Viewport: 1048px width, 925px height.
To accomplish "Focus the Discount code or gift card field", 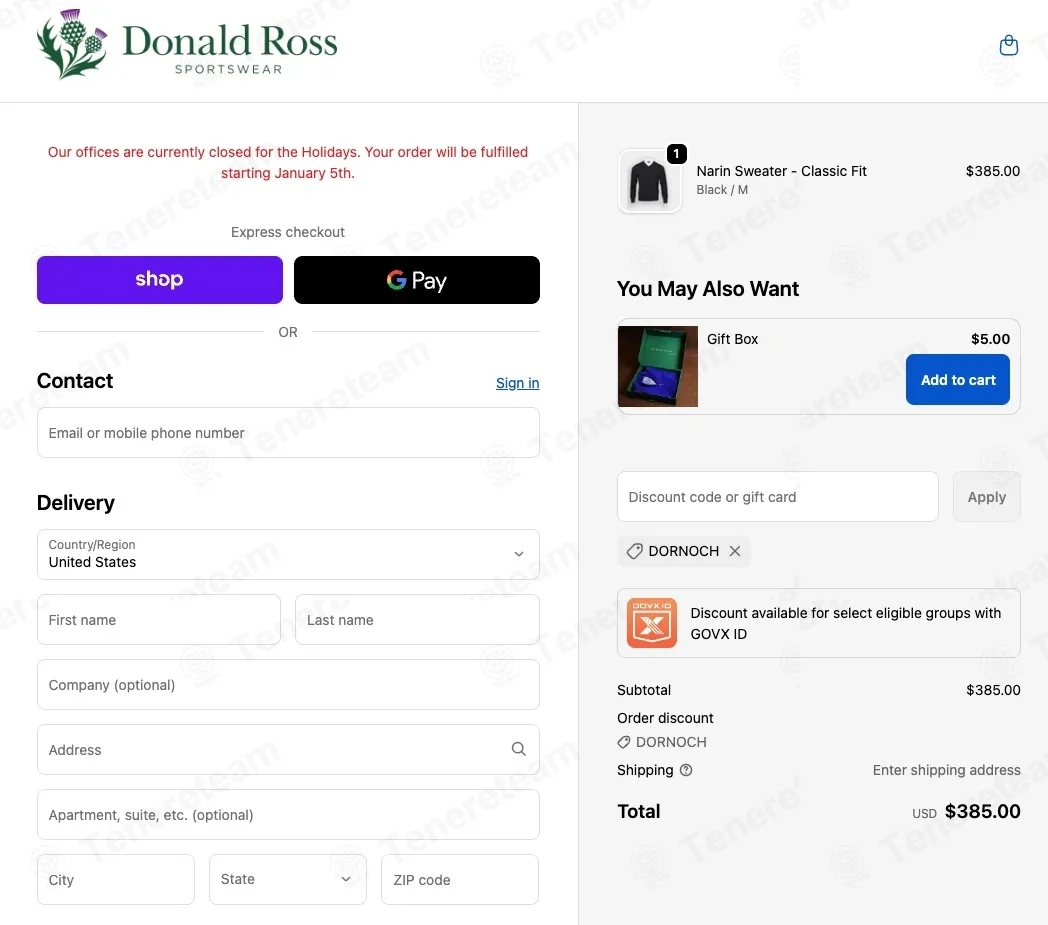I will [x=777, y=497].
